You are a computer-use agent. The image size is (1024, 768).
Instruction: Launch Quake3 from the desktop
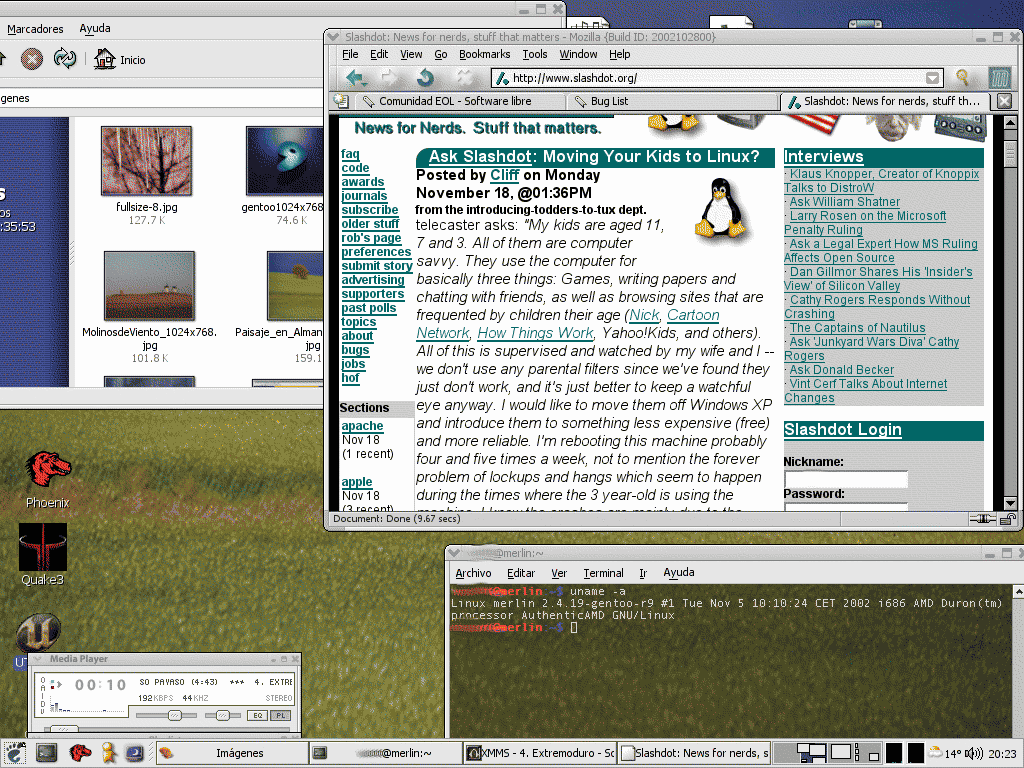point(43,546)
